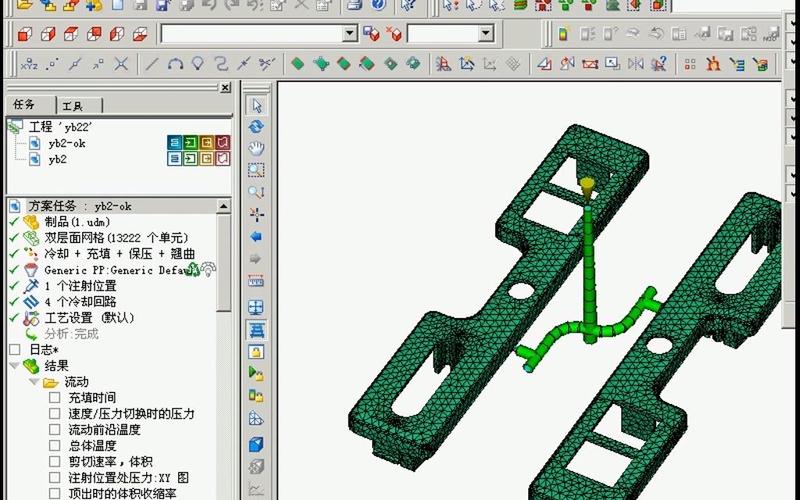This screenshot has height=500, width=800.
Task: Toggle the 总体温度 checkbox
Action: point(55,446)
